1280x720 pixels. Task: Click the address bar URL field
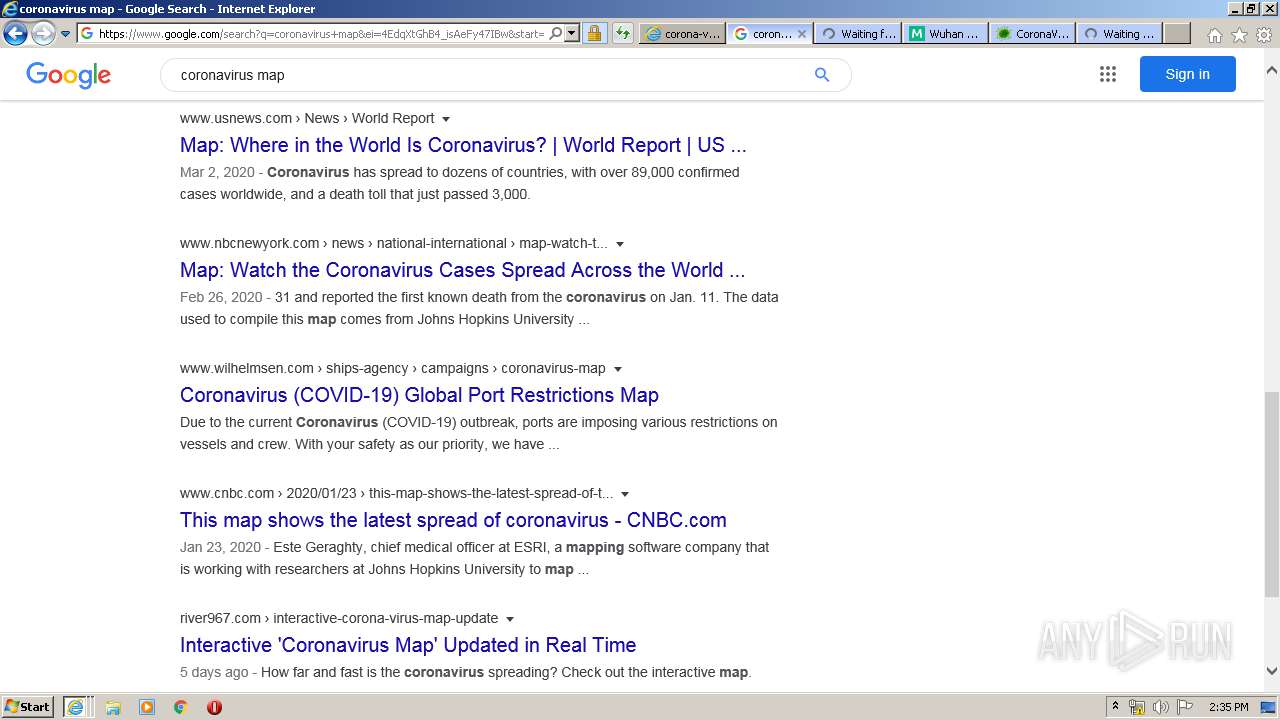click(x=321, y=33)
